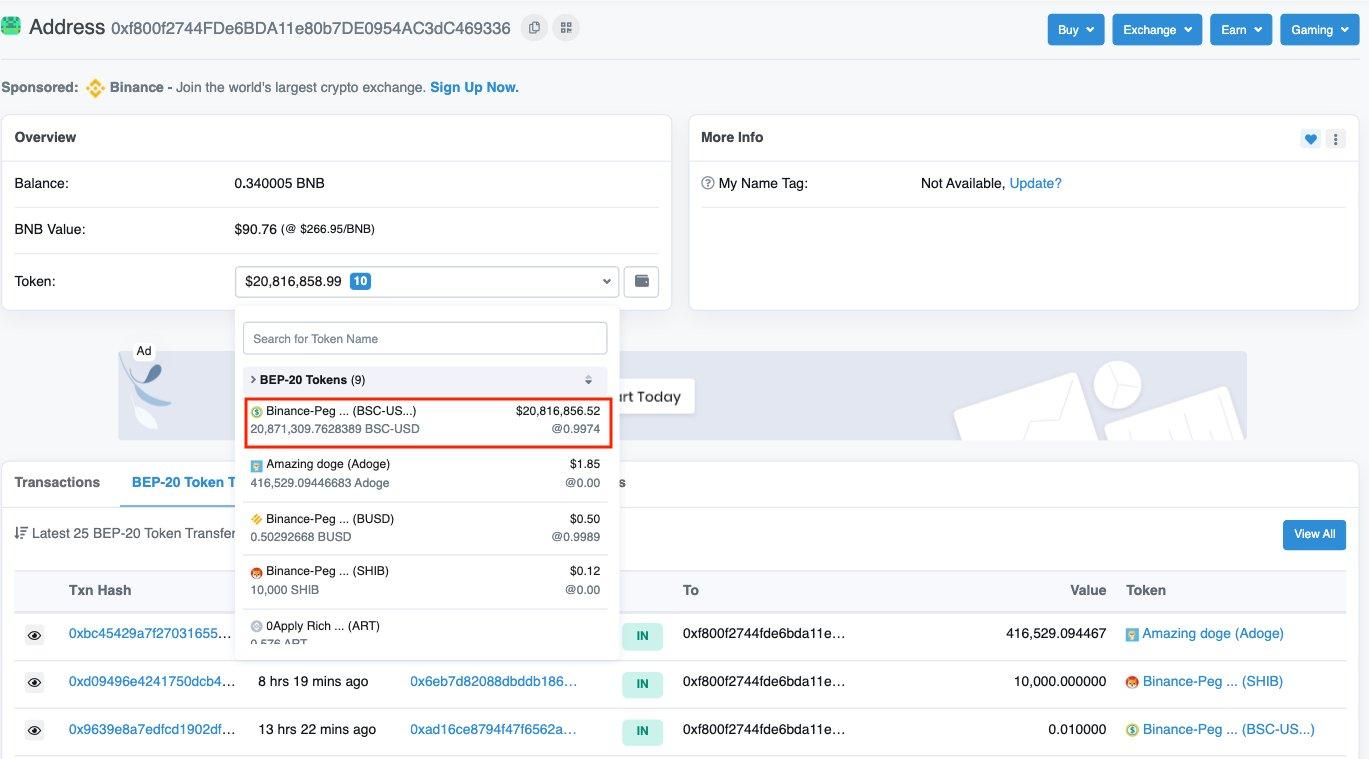Image resolution: width=1369 pixels, height=759 pixels.
Task: Click the Amazing doge token icon in table
Action: (1132, 634)
